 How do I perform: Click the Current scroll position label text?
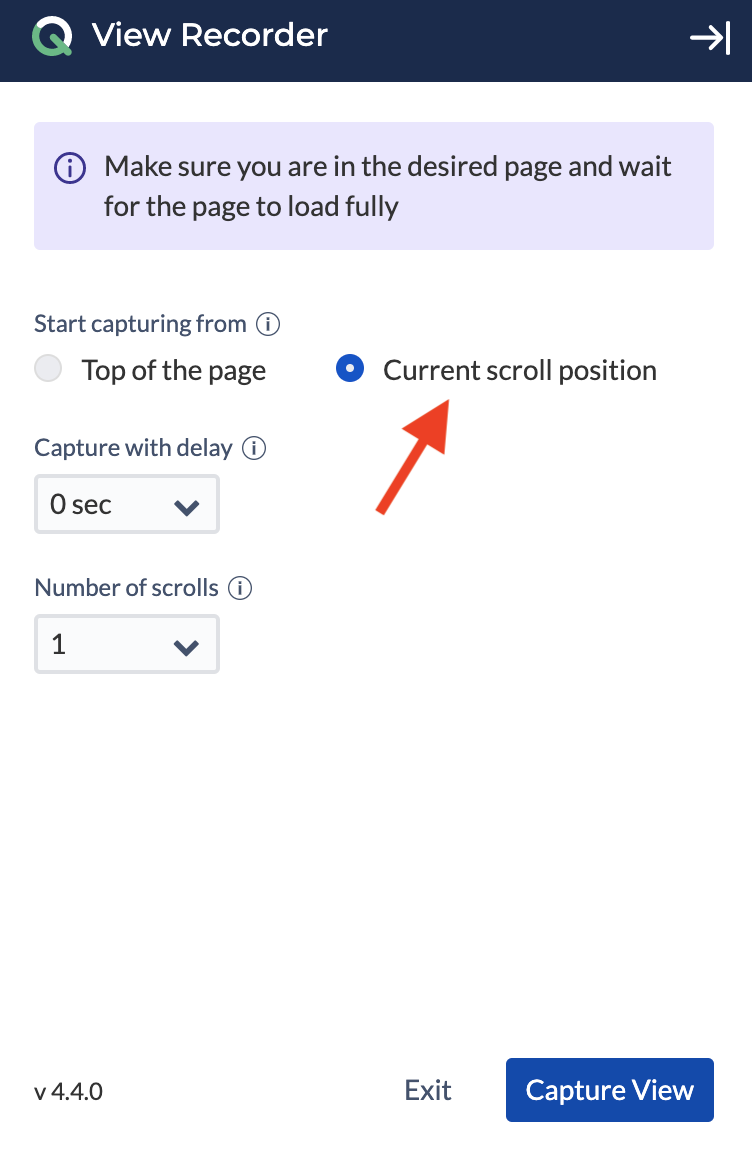pyautogui.click(x=520, y=371)
